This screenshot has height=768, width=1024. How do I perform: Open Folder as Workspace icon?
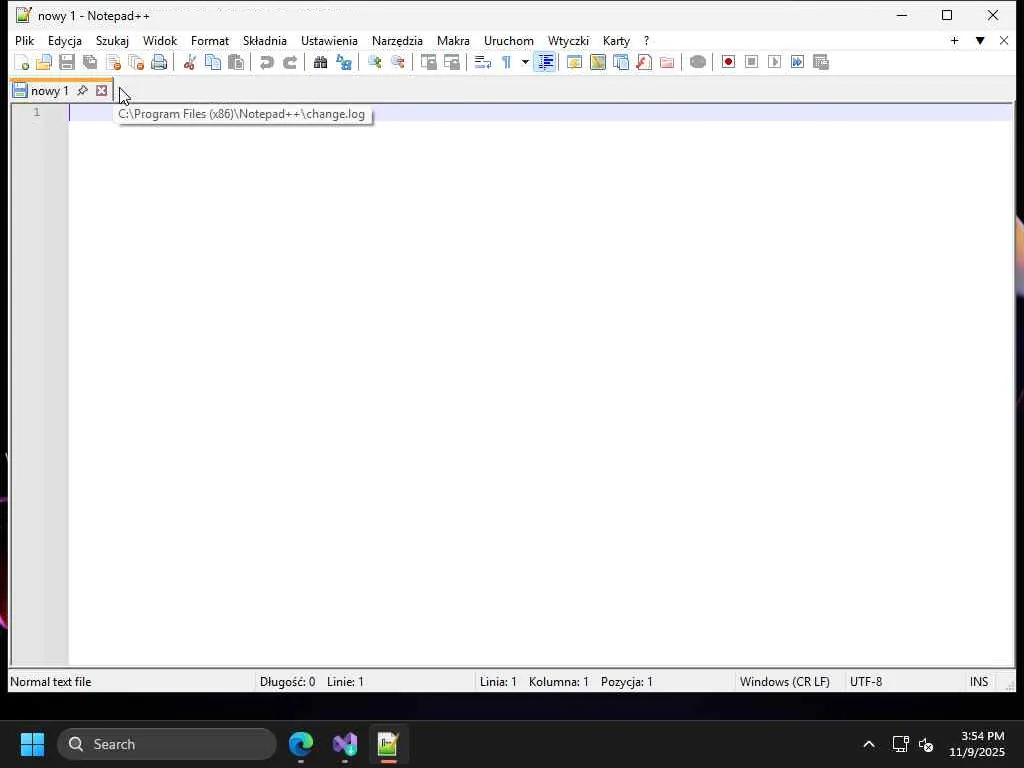click(x=667, y=63)
